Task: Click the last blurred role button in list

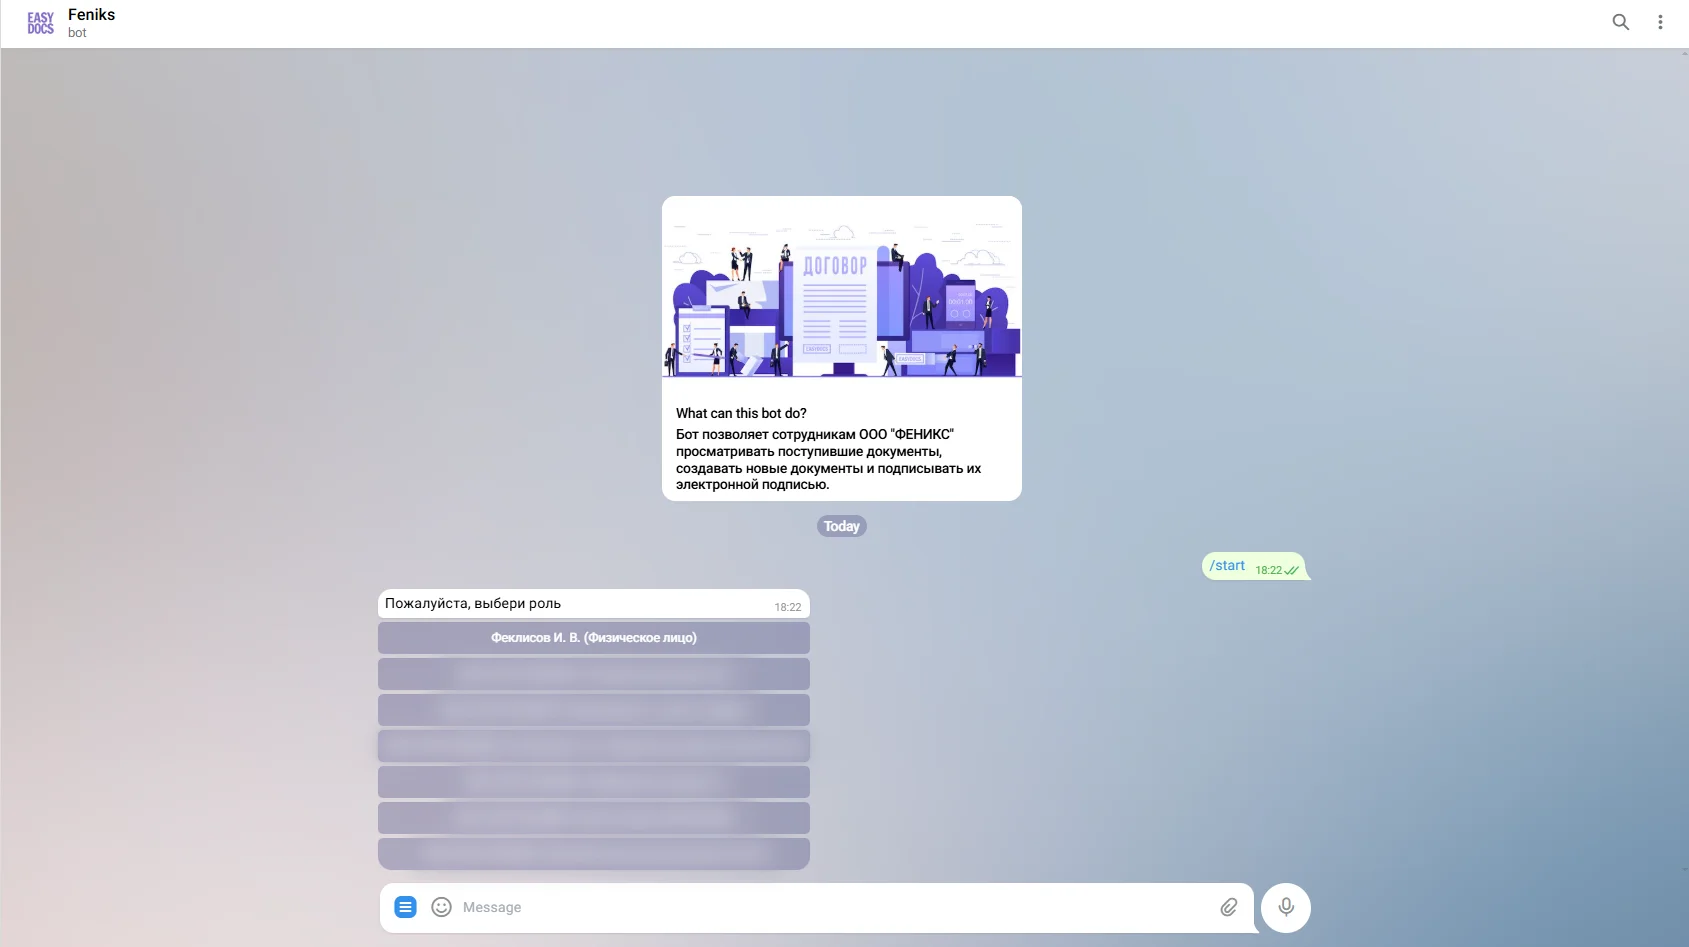Action: 593,854
